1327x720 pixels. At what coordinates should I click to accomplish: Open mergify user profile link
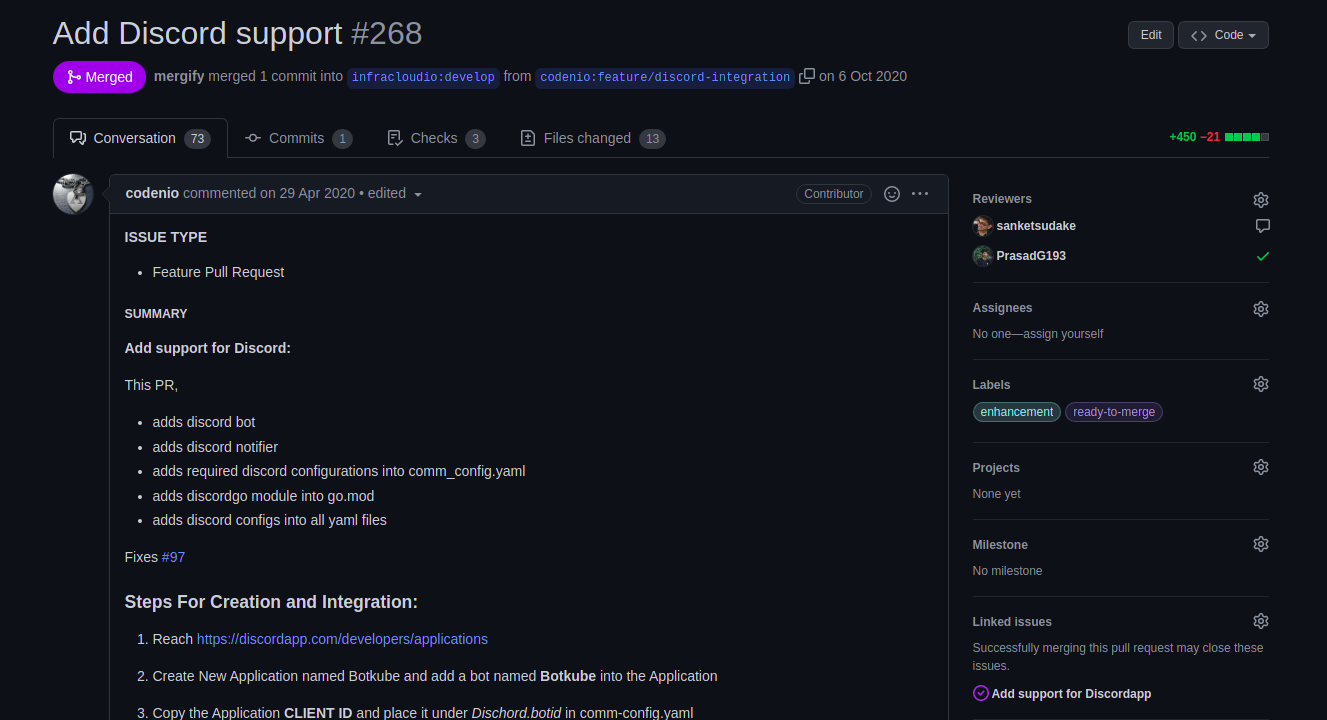(179, 76)
